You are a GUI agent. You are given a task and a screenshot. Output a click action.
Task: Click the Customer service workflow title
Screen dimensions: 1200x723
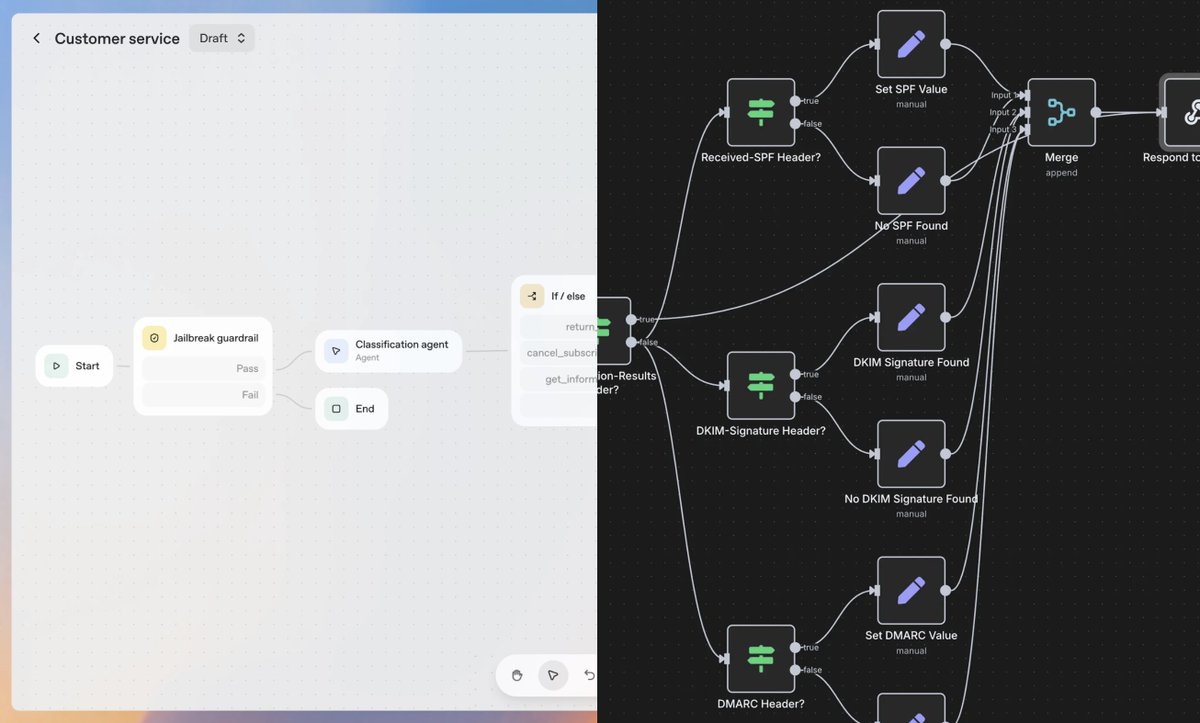tap(117, 39)
